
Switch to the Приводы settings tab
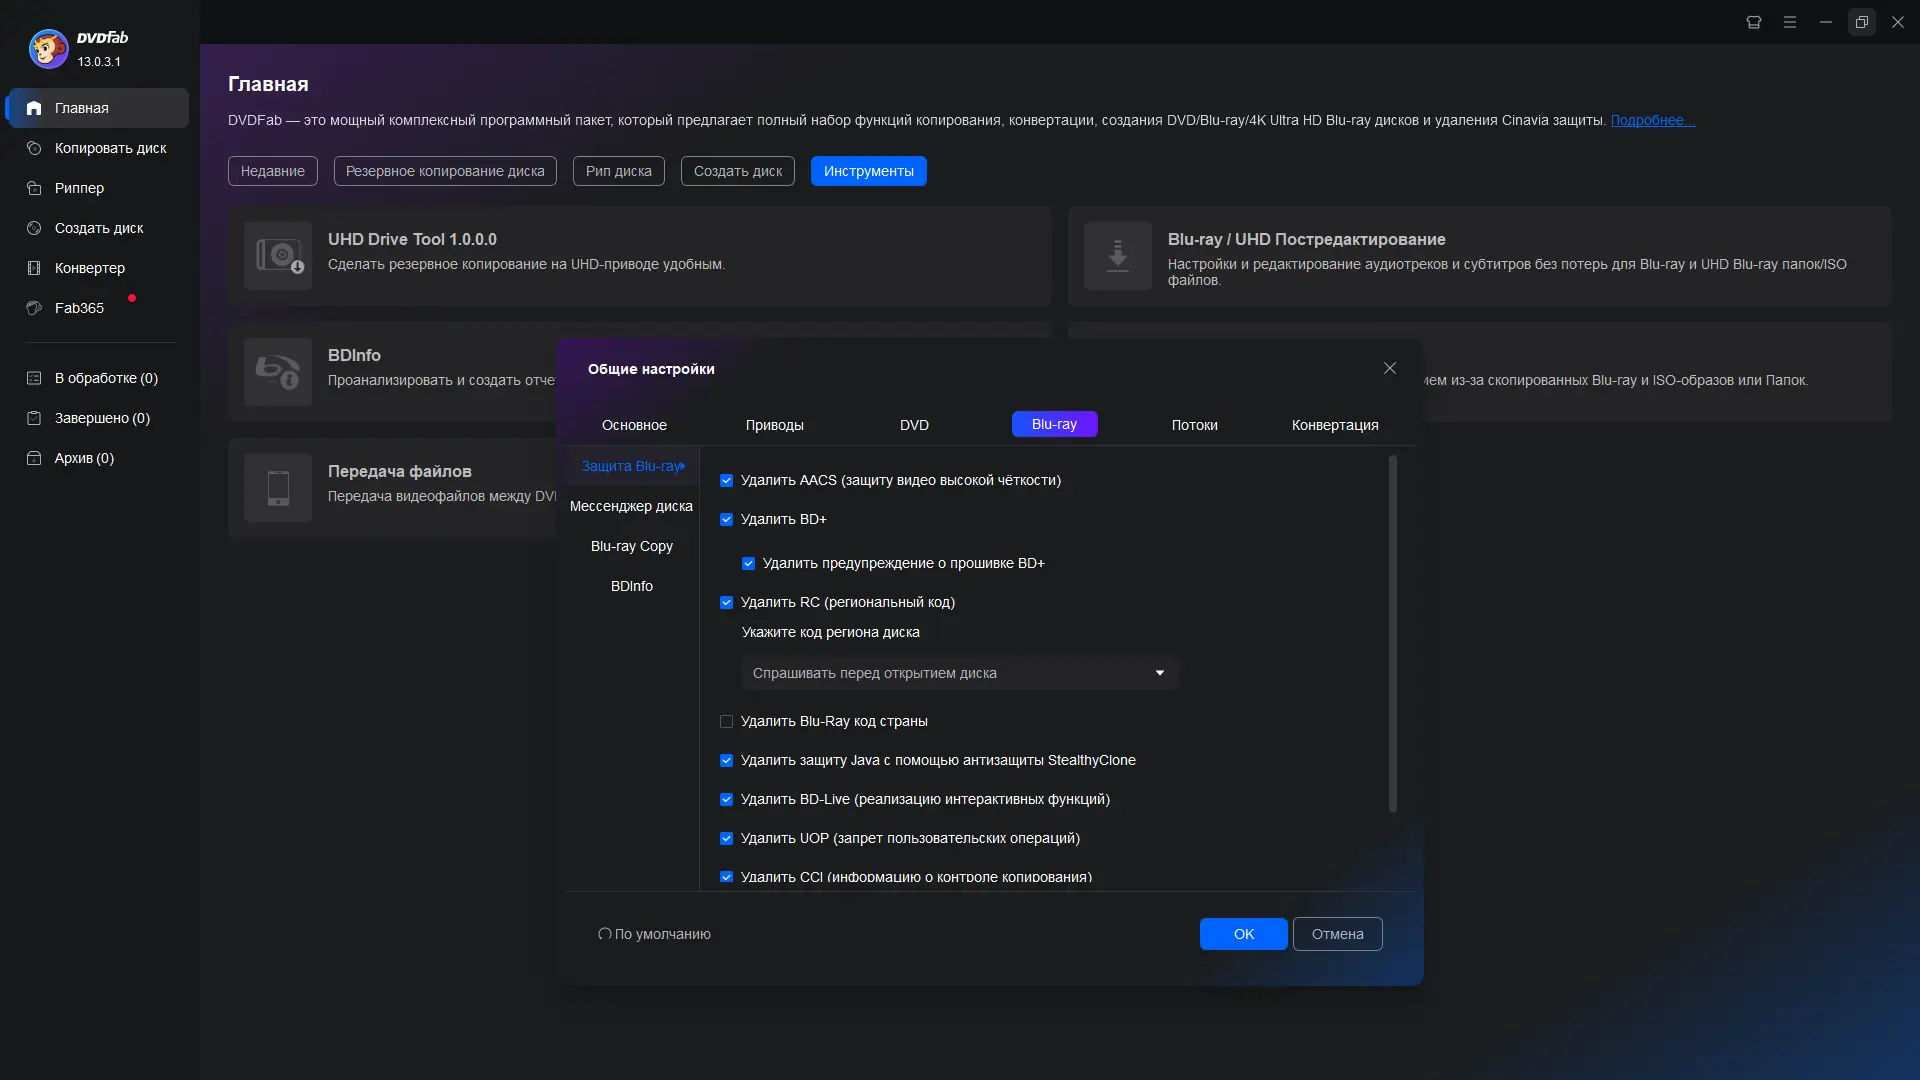pos(774,425)
